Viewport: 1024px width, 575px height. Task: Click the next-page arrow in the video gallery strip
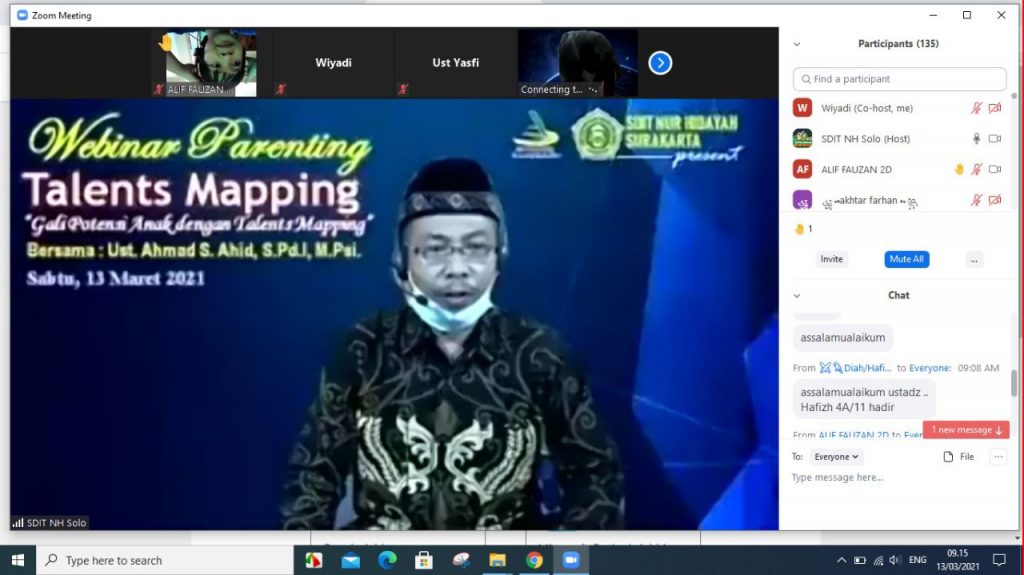pyautogui.click(x=660, y=63)
